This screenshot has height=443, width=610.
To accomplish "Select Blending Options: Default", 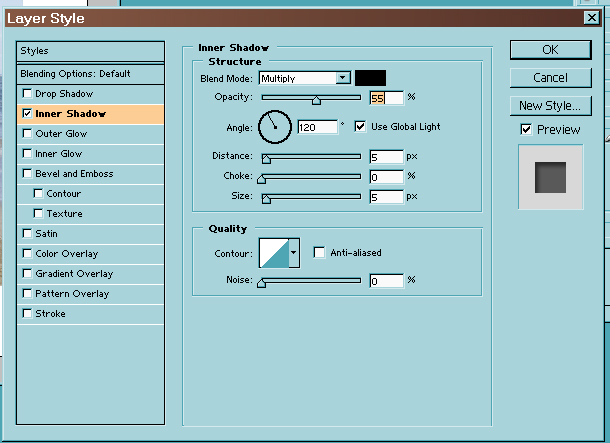I will click(x=76, y=74).
